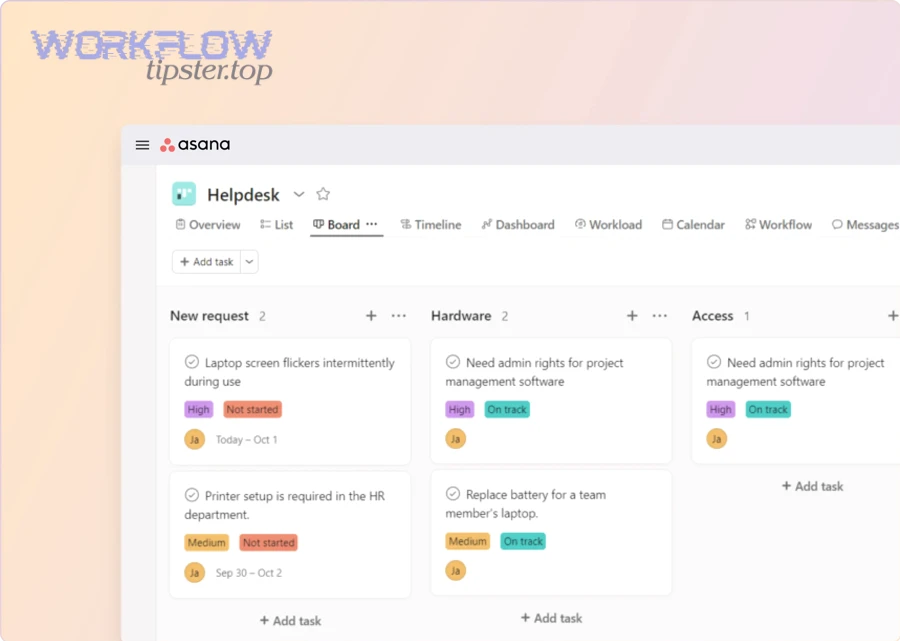Click On track tag on Access admin rights card
This screenshot has height=641, width=900.
768,409
